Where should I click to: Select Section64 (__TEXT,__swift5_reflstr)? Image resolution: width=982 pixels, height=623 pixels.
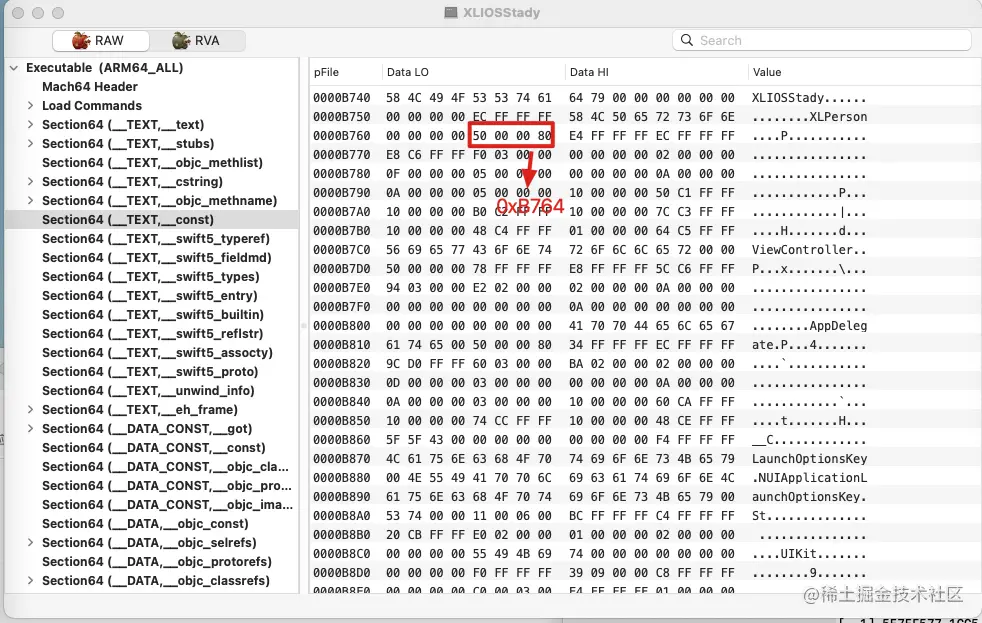[x=152, y=334]
